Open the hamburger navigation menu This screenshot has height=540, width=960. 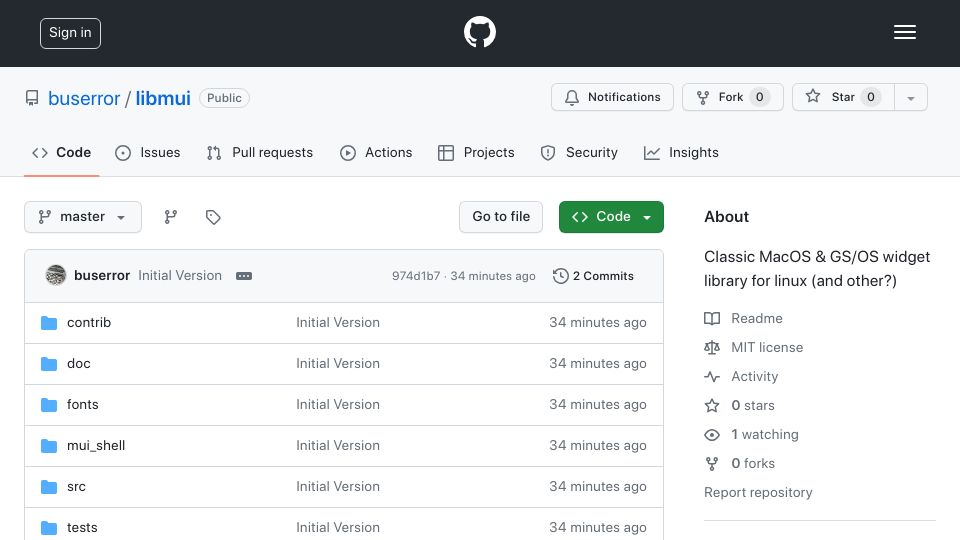[904, 32]
